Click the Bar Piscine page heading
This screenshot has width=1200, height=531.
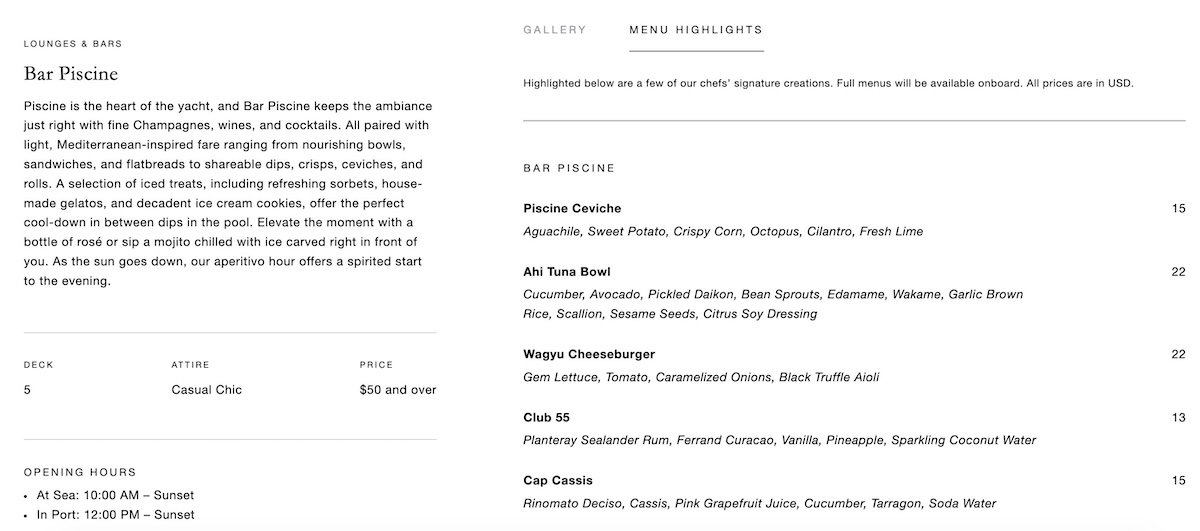[x=71, y=74]
